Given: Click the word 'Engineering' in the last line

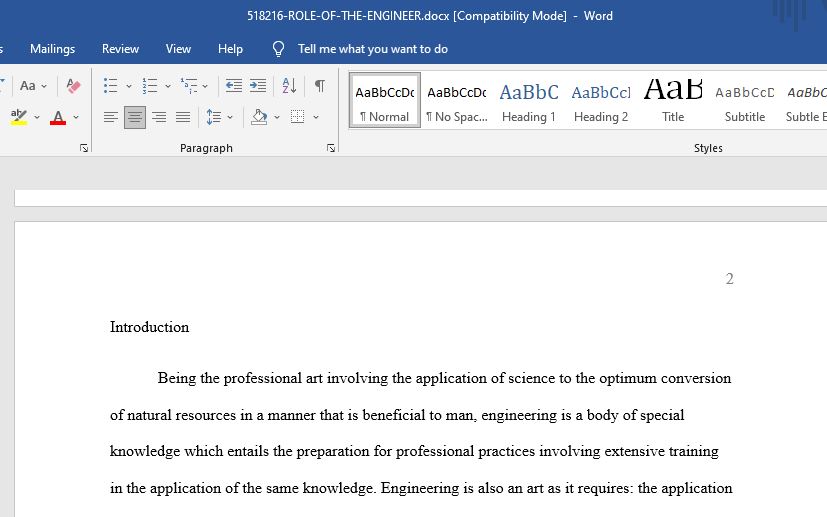Looking at the screenshot, I should click(x=420, y=488).
